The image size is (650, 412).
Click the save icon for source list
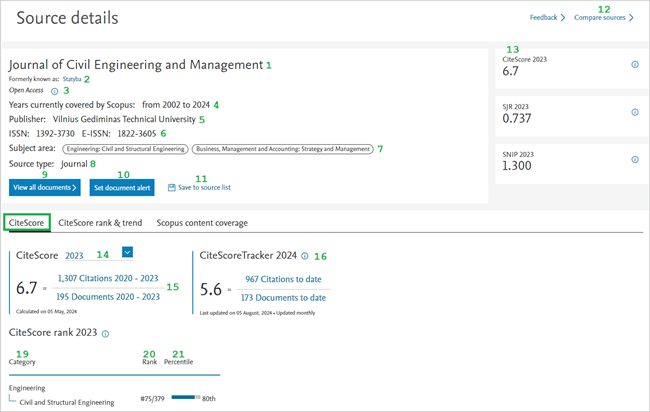(172, 188)
